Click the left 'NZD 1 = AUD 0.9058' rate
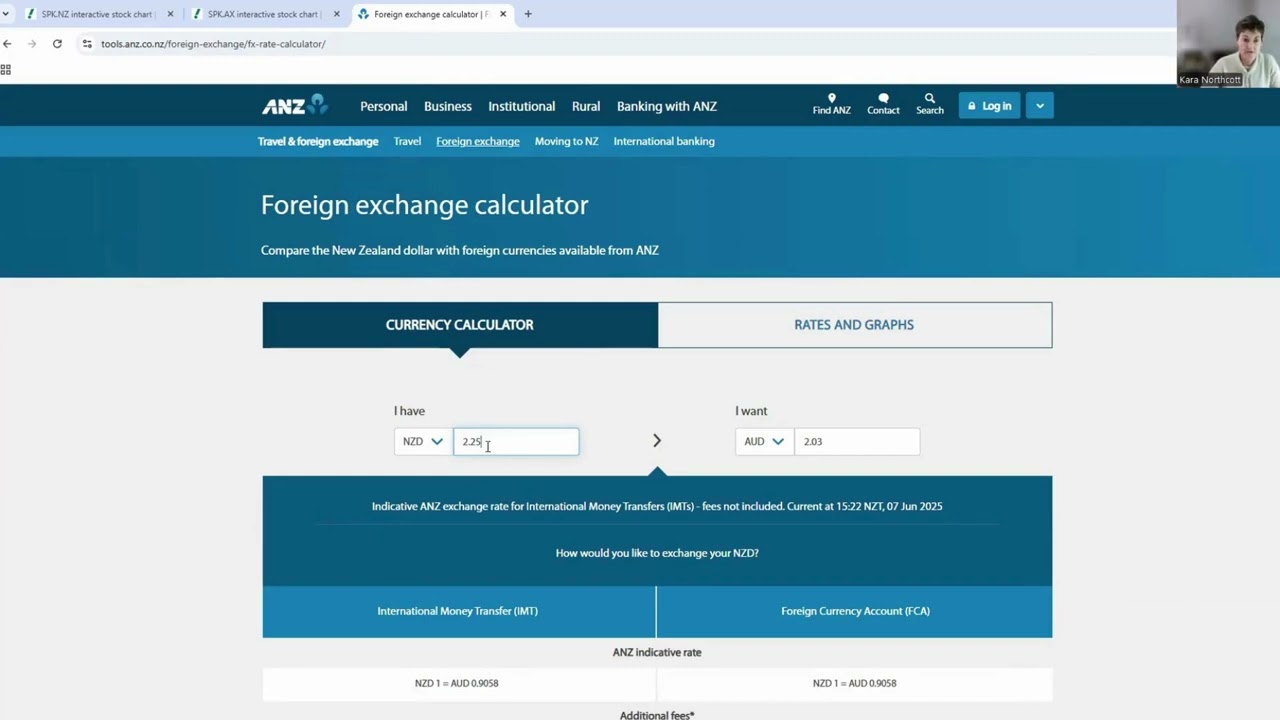The height and width of the screenshot is (720, 1280). pos(456,683)
